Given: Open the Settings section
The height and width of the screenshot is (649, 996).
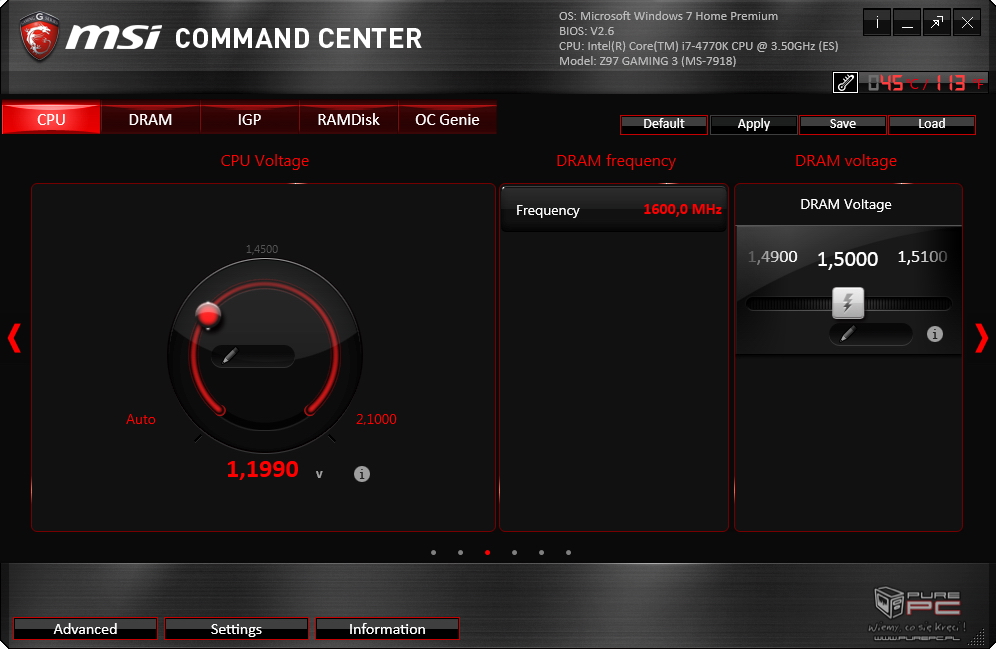Looking at the screenshot, I should pyautogui.click(x=236, y=629).
